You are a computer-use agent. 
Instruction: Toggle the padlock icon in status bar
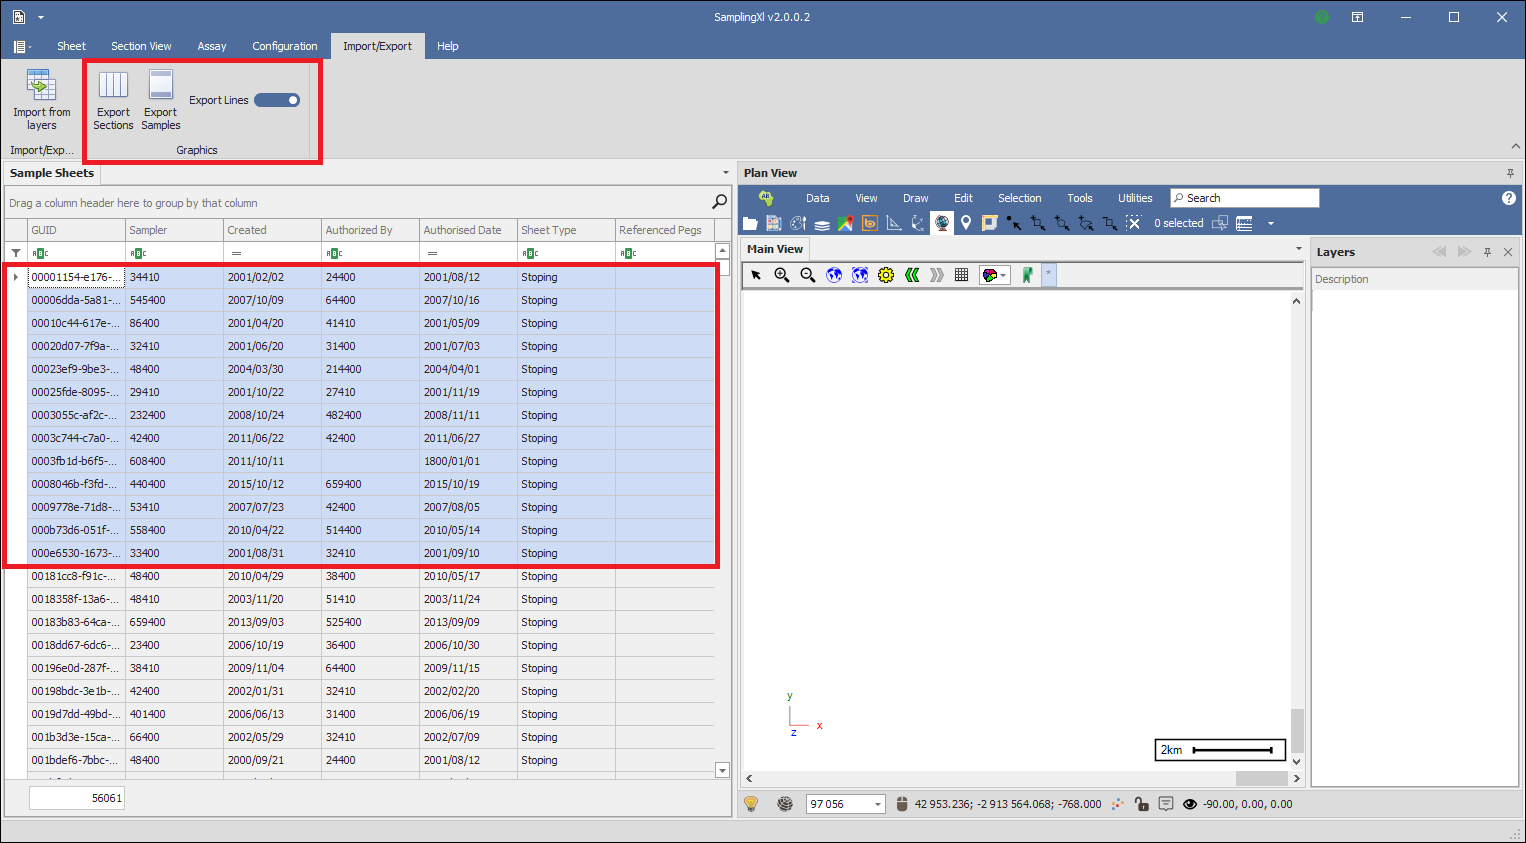pos(1142,804)
